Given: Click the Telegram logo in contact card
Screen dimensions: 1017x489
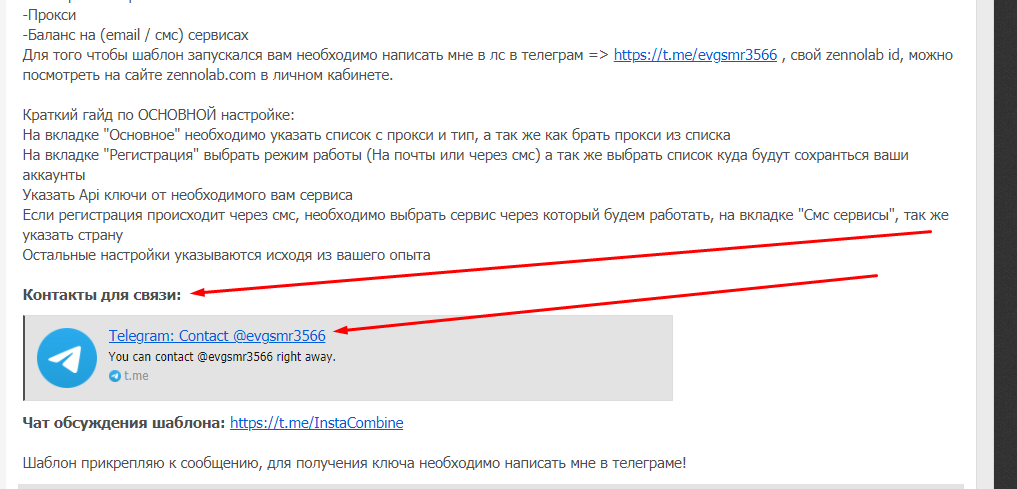Looking at the screenshot, I should [67, 358].
